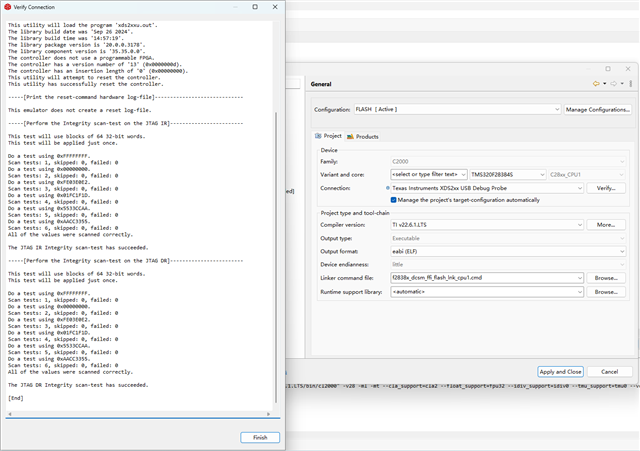Click the back arrow icon in General header
640x451 pixels.
click(596, 84)
